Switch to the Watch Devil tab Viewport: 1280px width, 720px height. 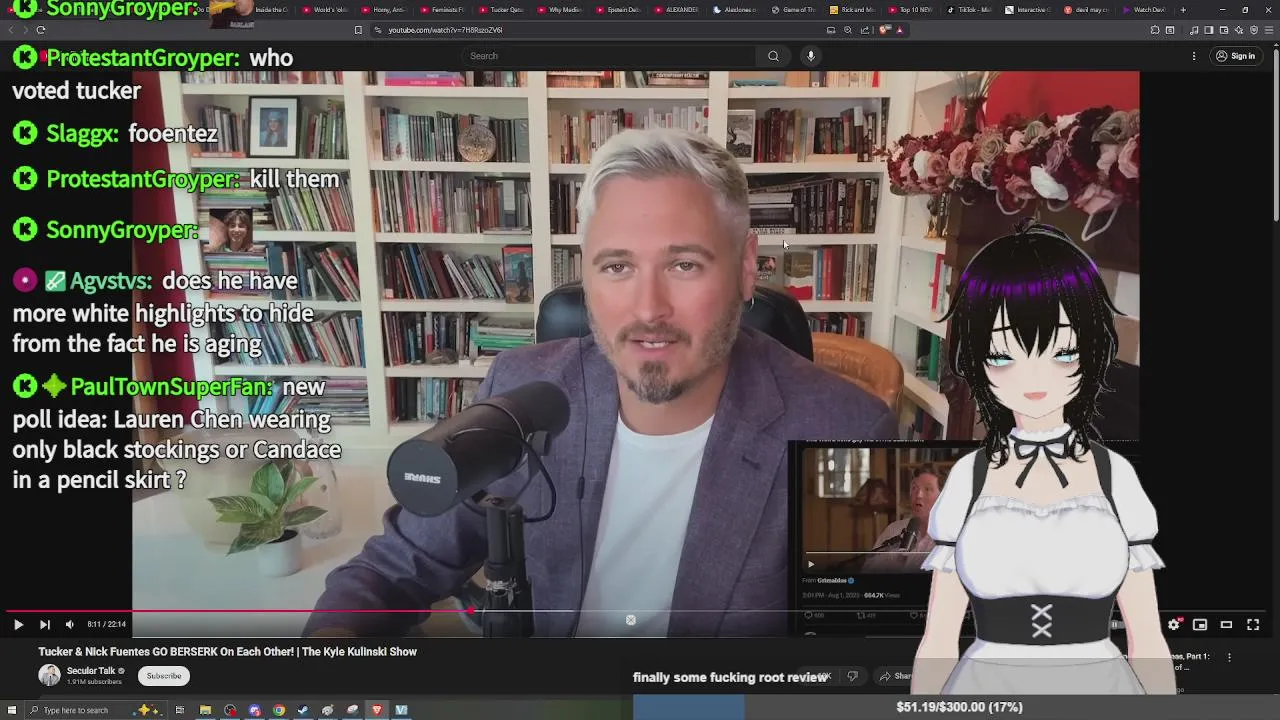coord(1146,10)
